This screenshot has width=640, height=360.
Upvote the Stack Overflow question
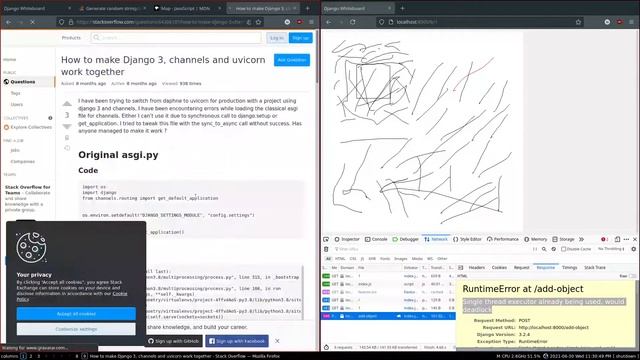[67, 104]
